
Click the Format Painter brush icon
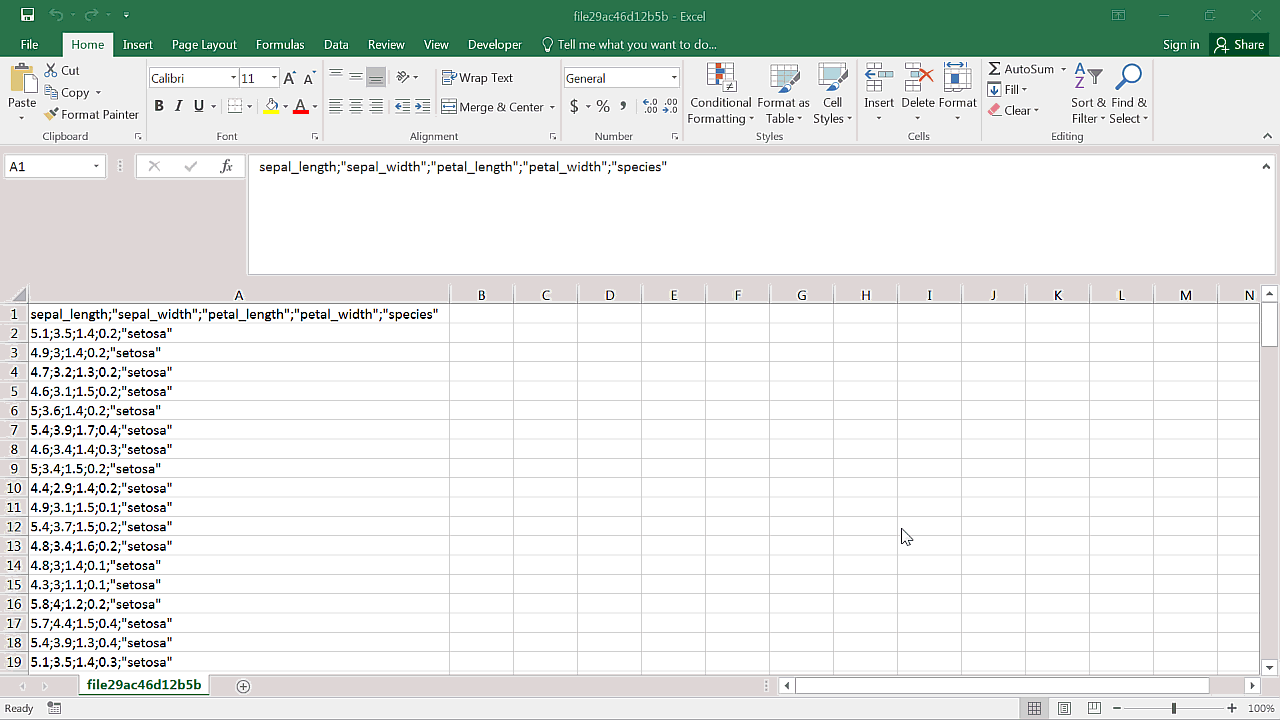pos(50,114)
